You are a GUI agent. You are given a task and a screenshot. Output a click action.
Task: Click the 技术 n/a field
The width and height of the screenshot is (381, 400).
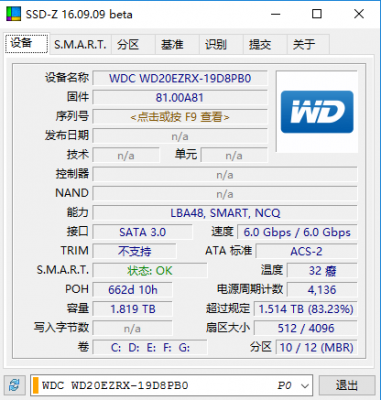click(126, 156)
